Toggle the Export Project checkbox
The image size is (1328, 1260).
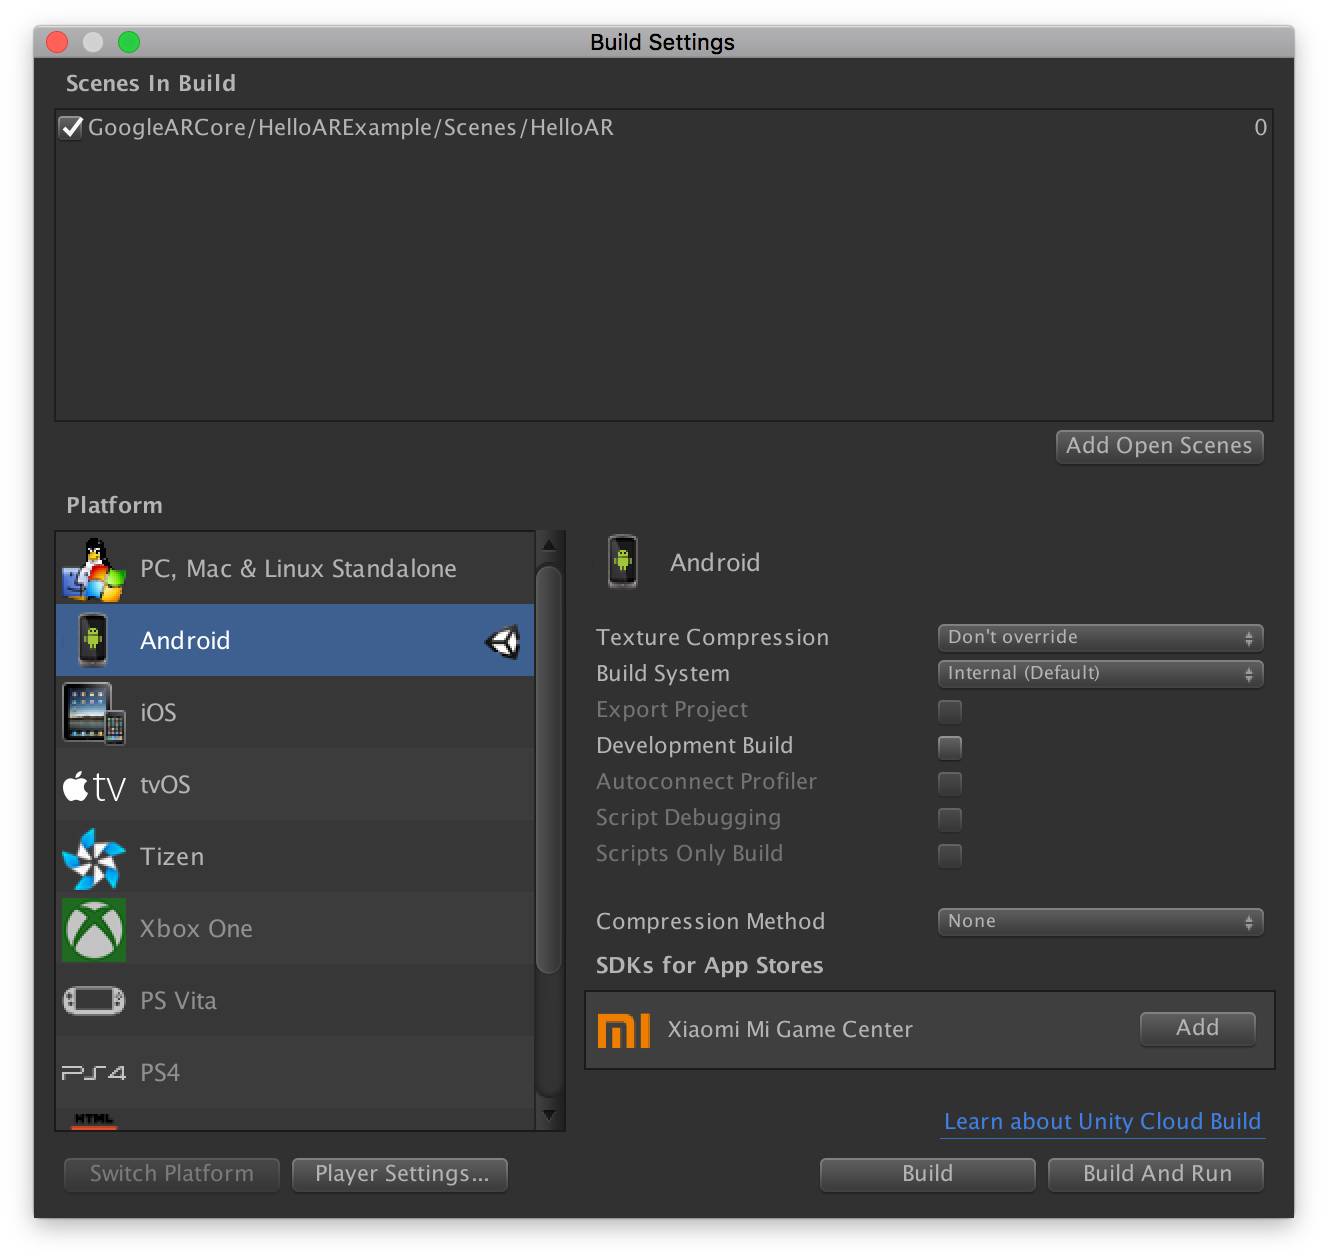point(950,711)
